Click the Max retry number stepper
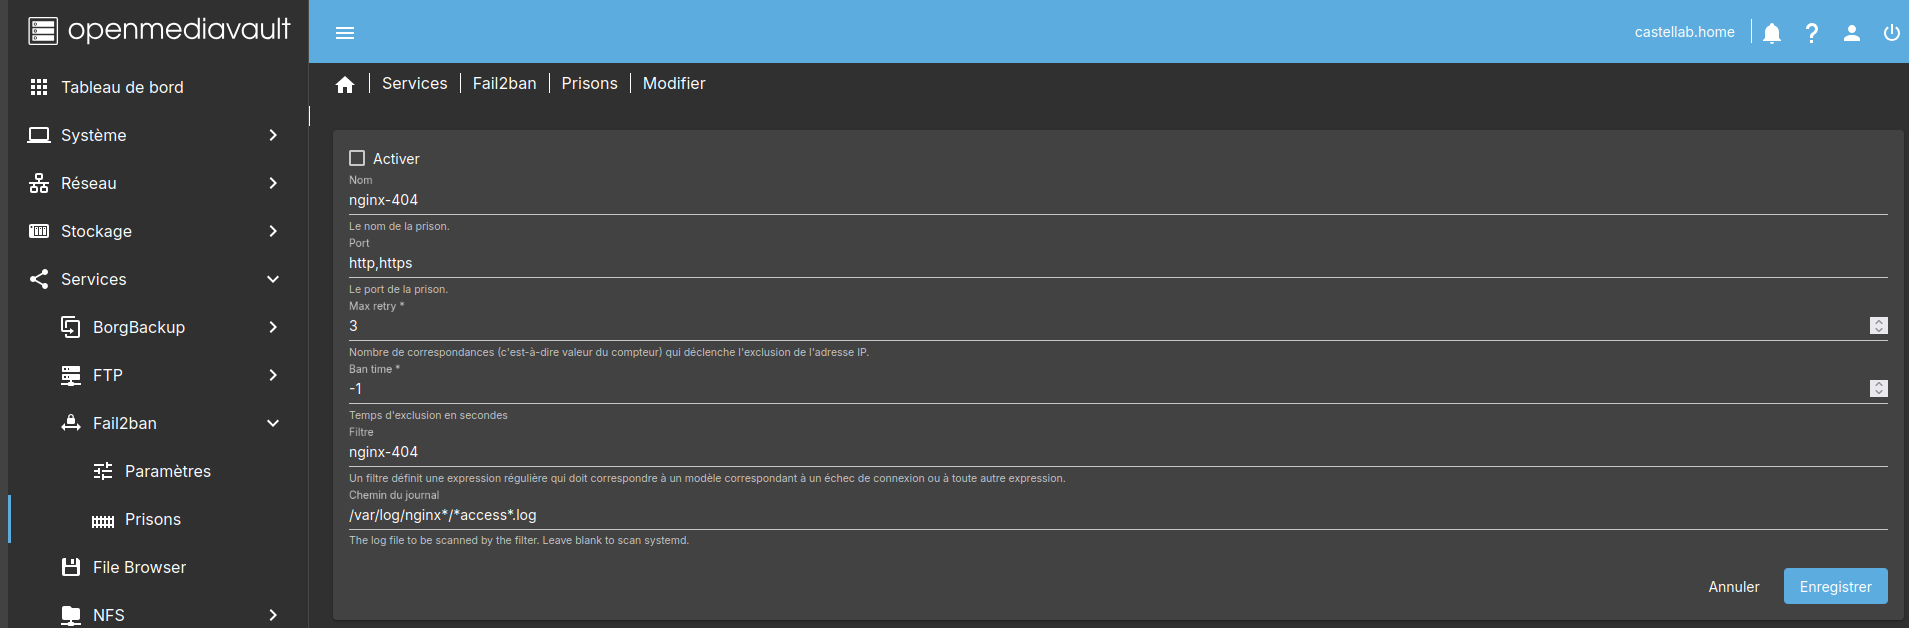Viewport: 1909px width, 628px height. [x=1878, y=326]
